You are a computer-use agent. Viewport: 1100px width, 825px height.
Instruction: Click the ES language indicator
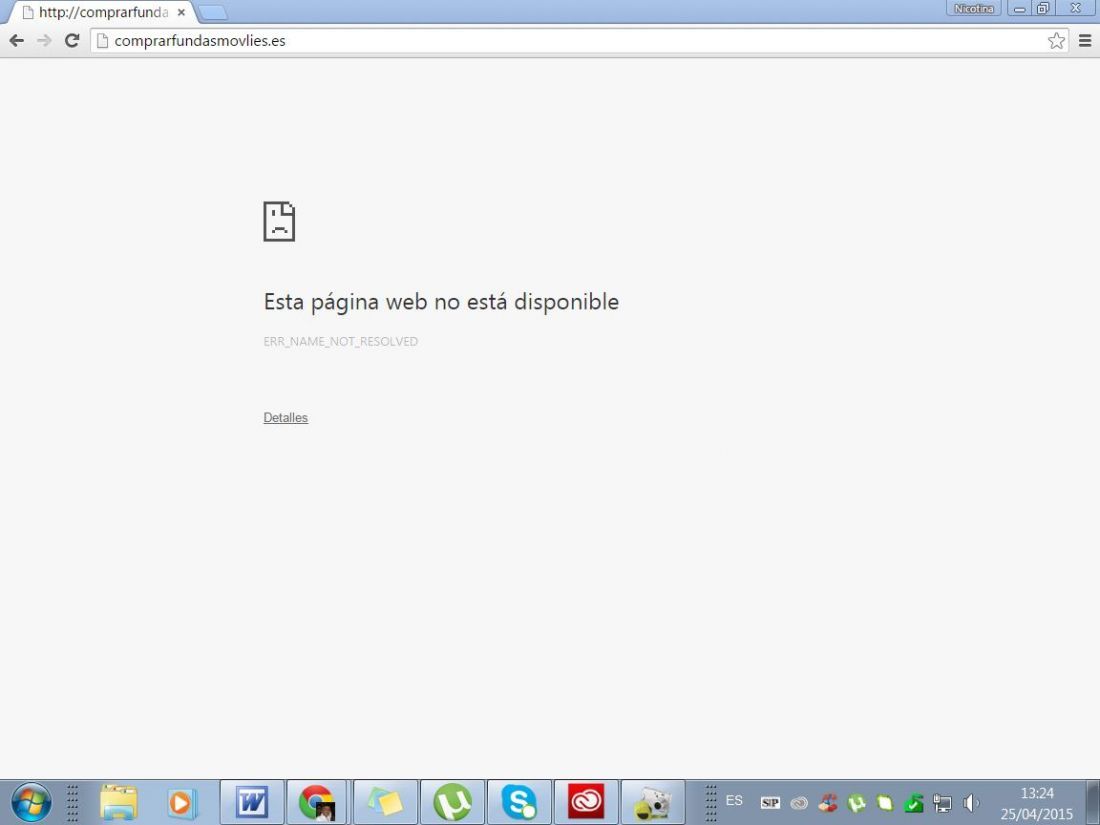(734, 800)
